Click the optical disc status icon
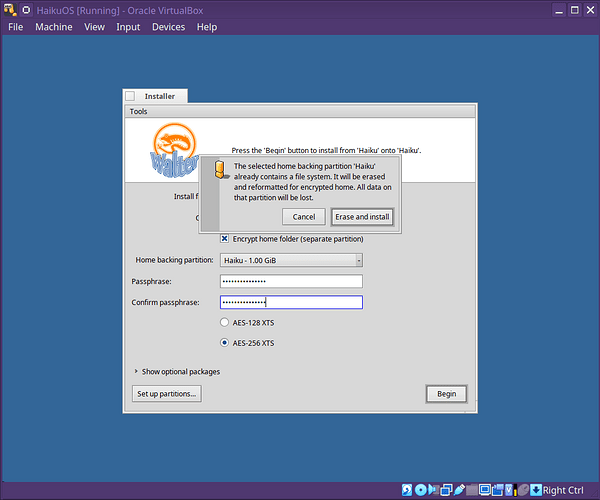600x500 pixels. [x=421, y=490]
